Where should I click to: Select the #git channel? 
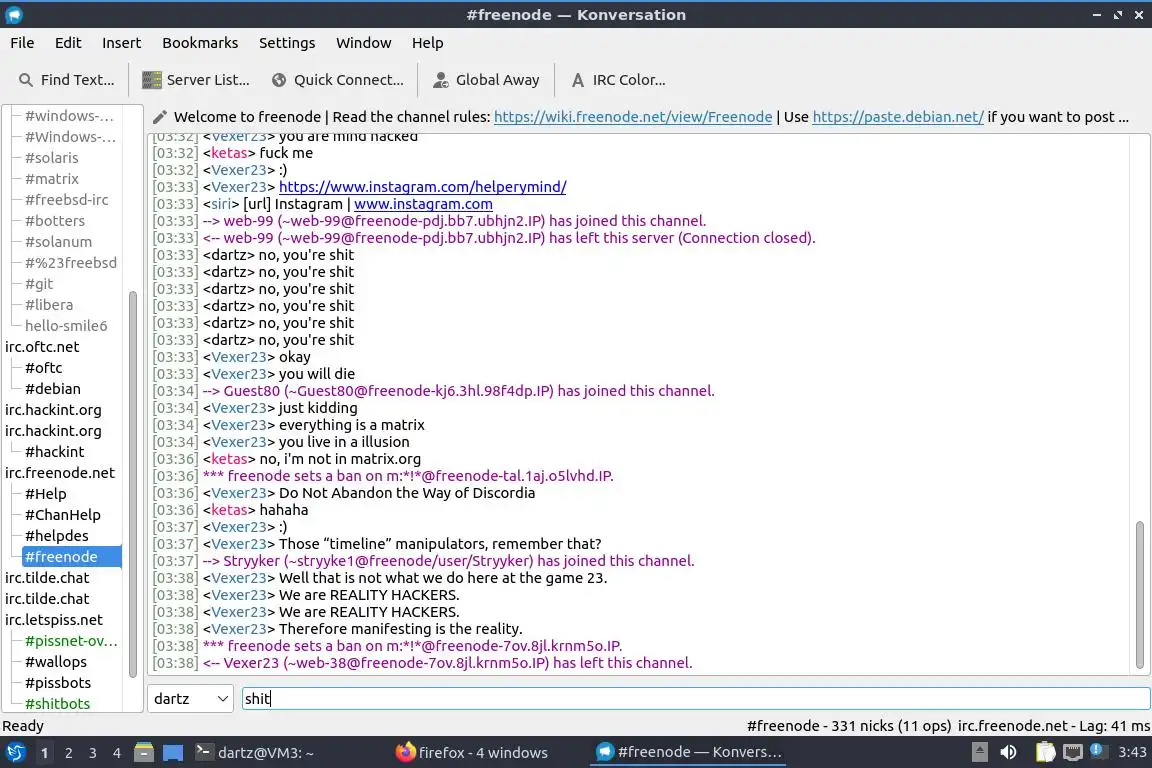click(x=39, y=284)
